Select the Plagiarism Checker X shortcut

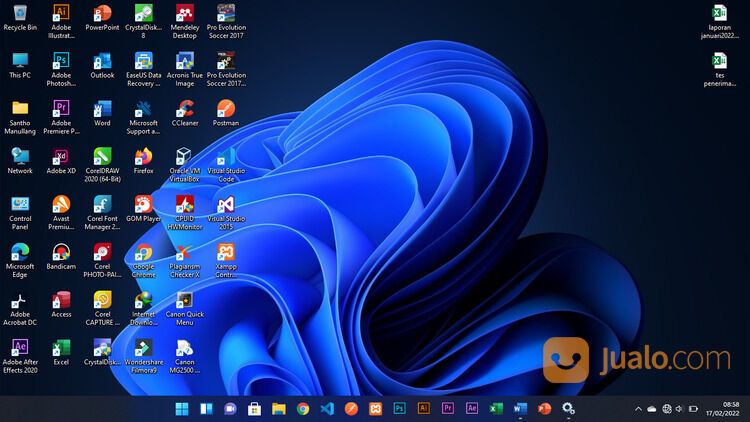coord(185,261)
